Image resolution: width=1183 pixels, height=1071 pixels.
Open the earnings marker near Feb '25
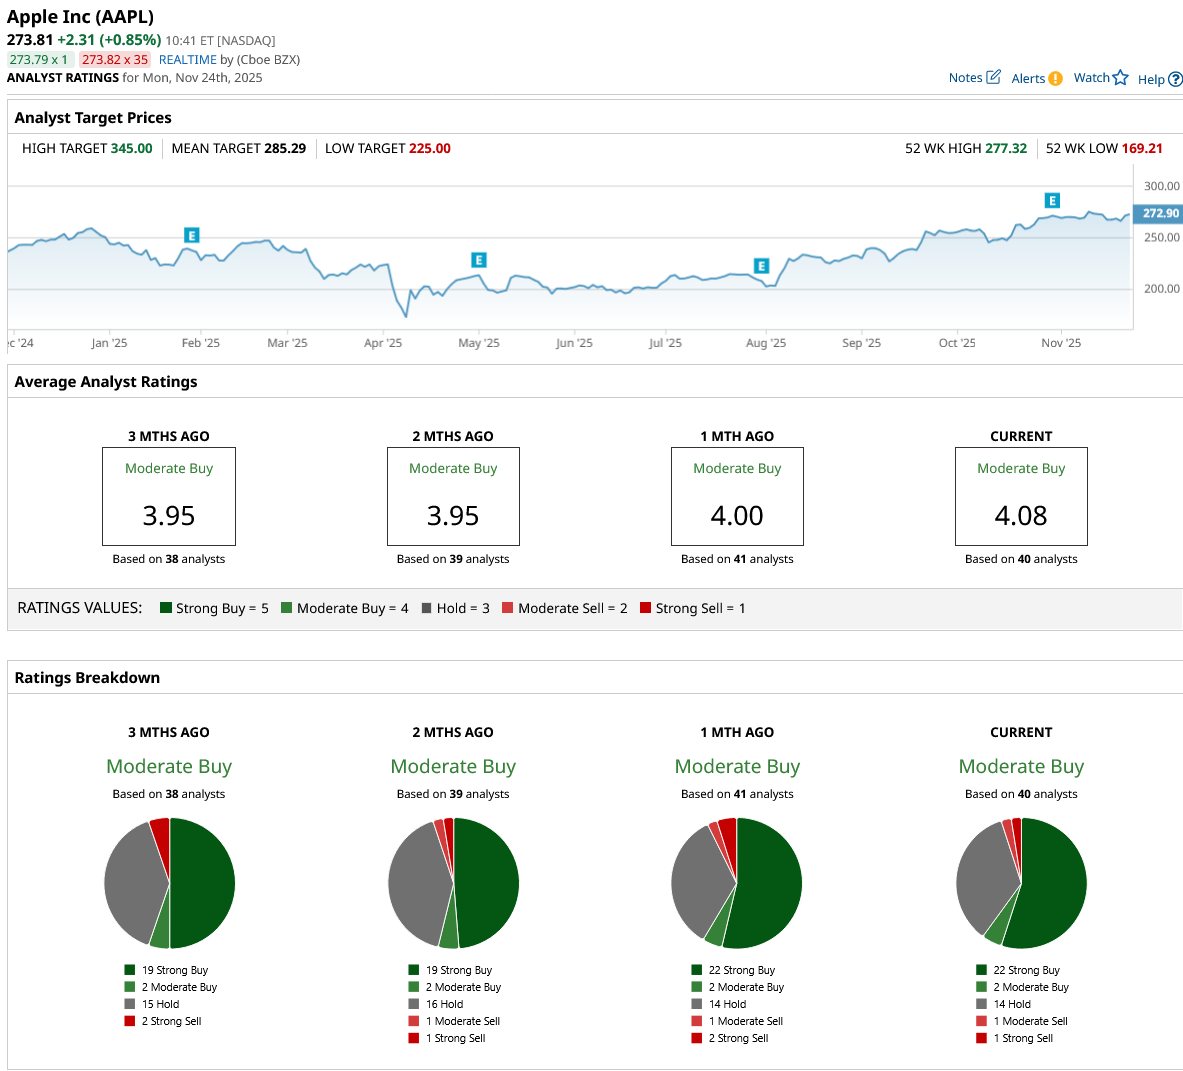click(191, 235)
